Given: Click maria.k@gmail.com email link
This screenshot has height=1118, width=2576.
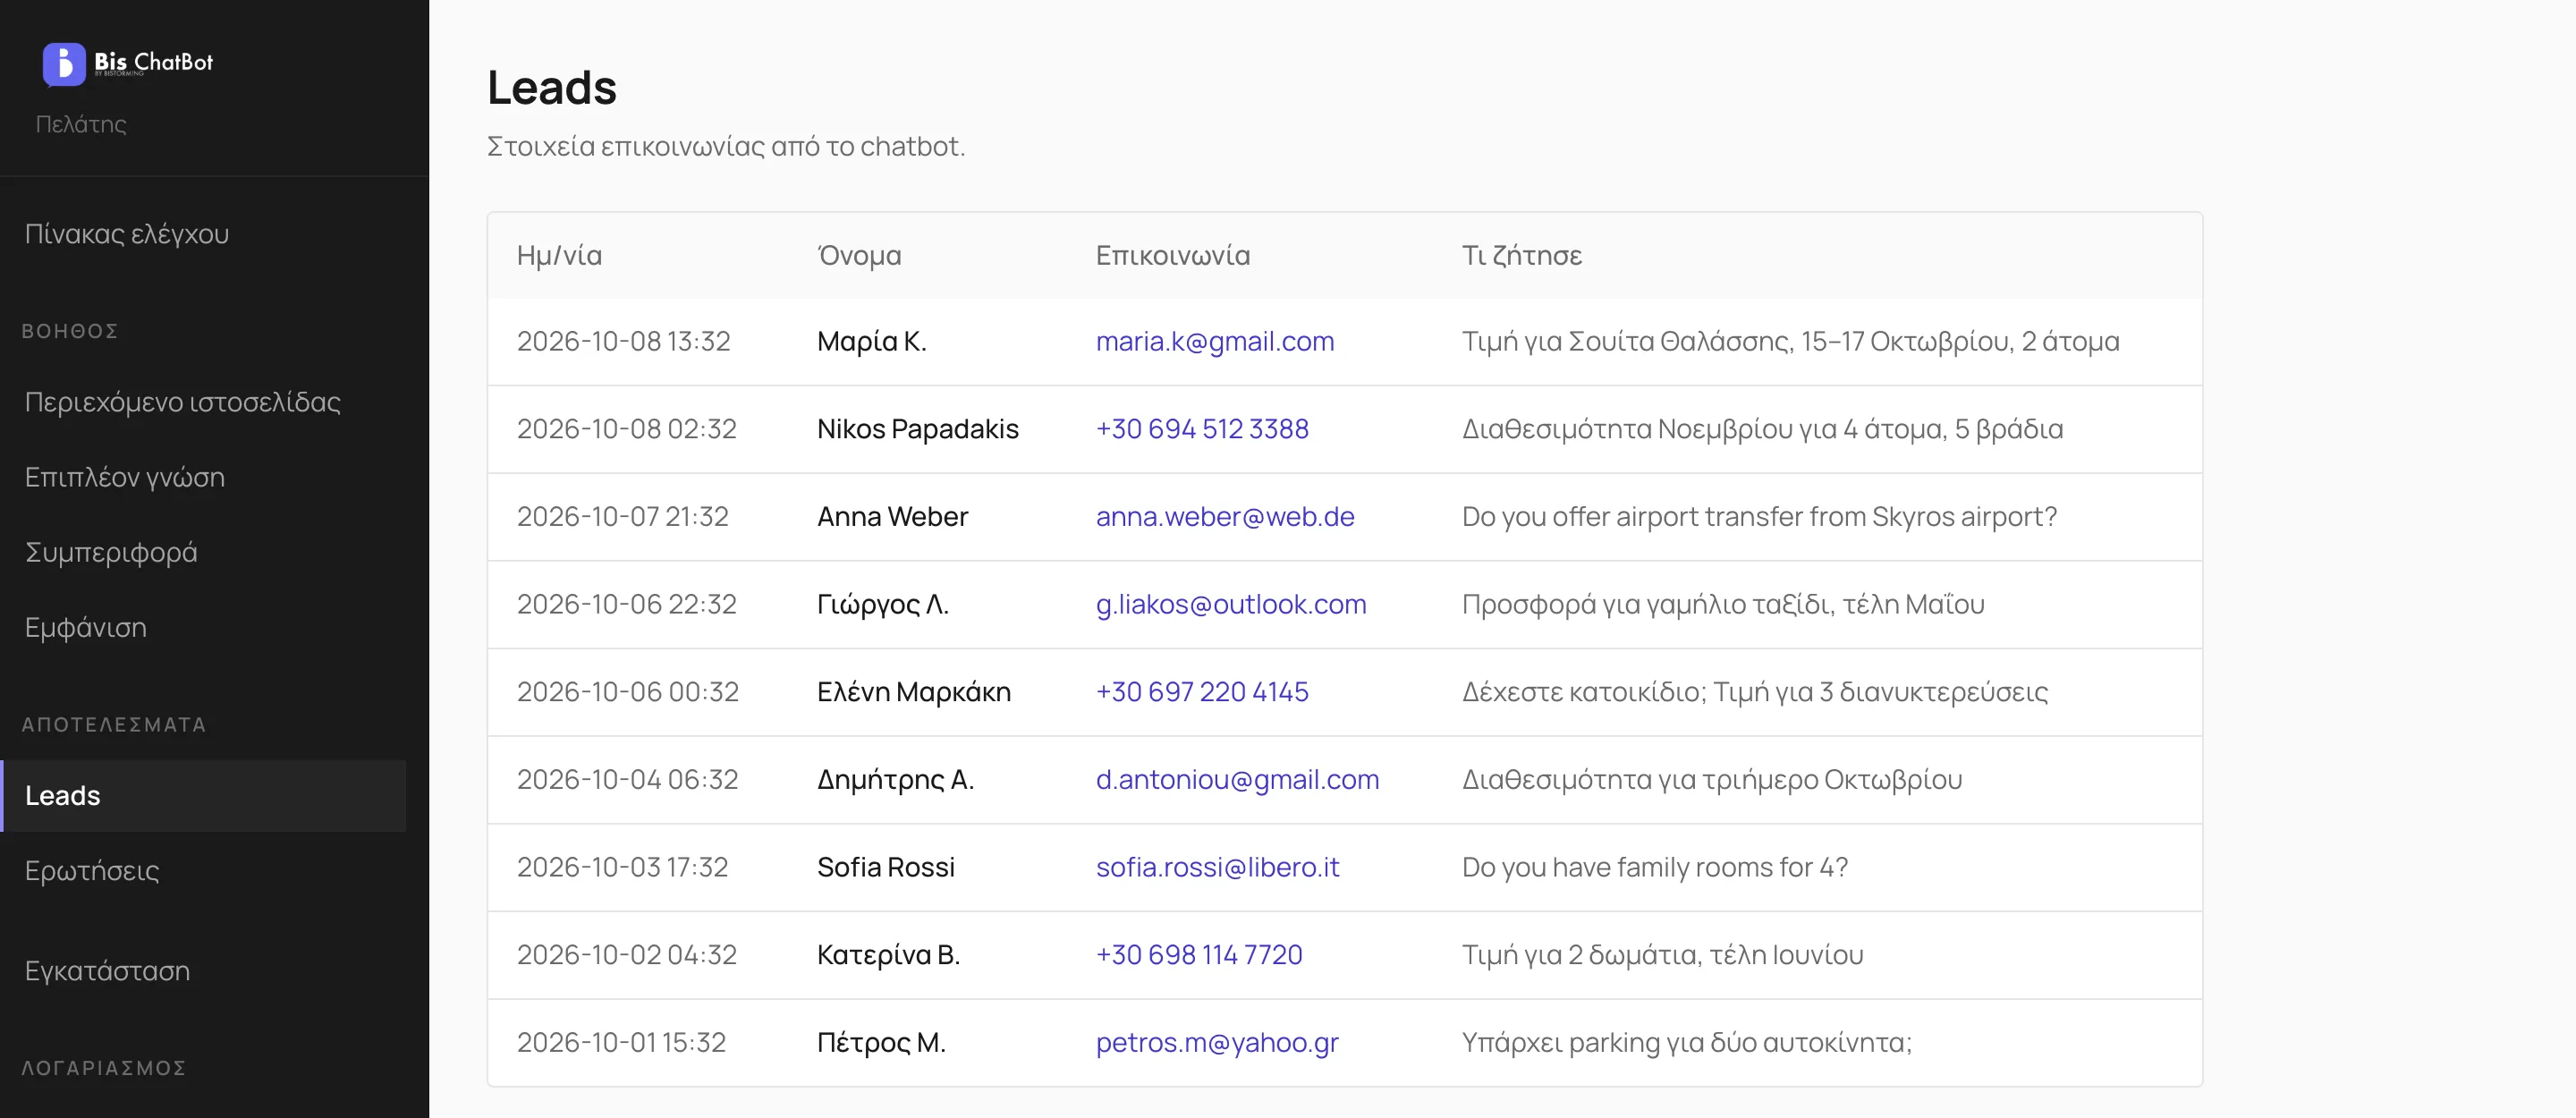Looking at the screenshot, I should click(1215, 342).
